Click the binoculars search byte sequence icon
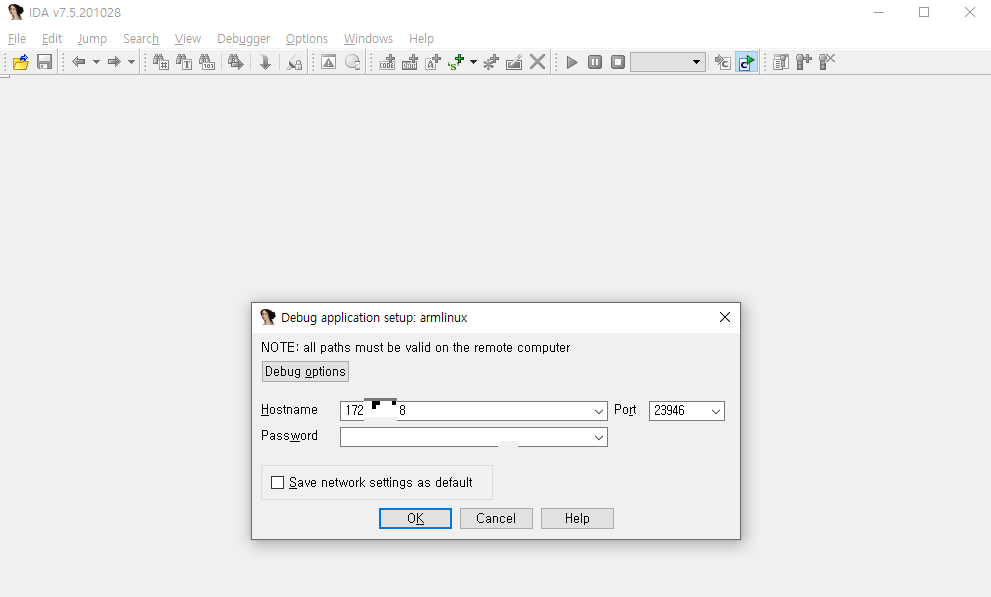 [207, 62]
